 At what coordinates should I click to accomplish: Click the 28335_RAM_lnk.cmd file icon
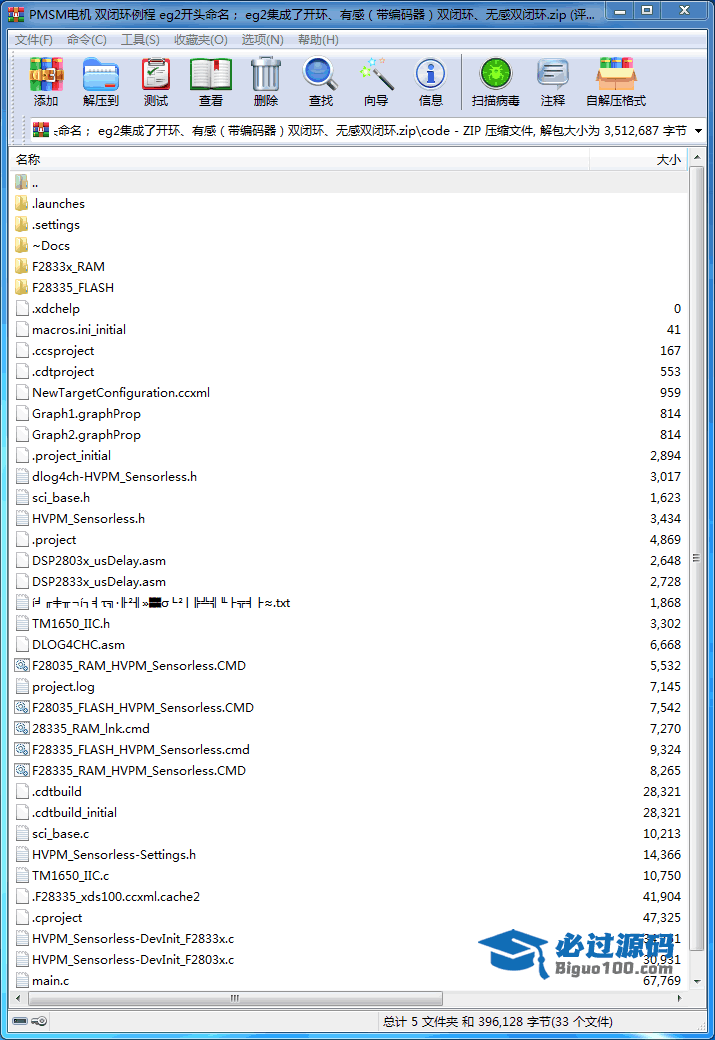[x=22, y=728]
